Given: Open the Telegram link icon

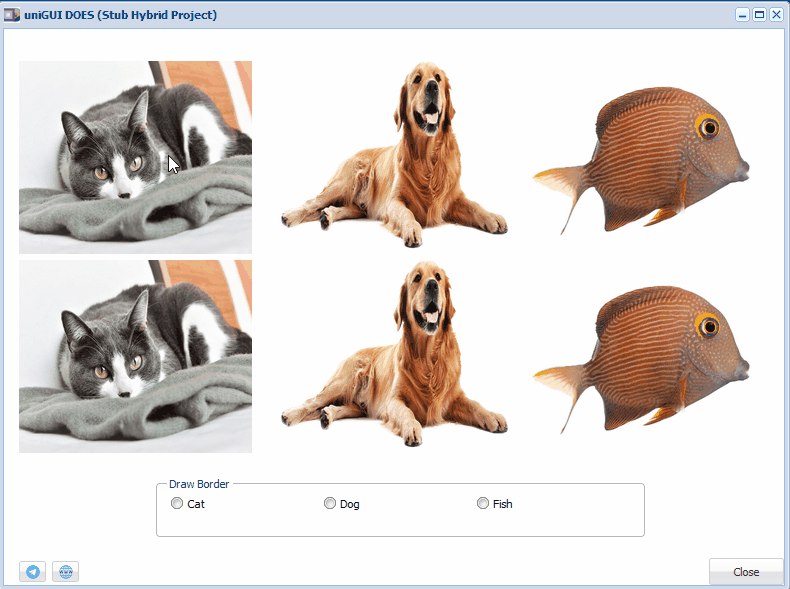Looking at the screenshot, I should (33, 571).
